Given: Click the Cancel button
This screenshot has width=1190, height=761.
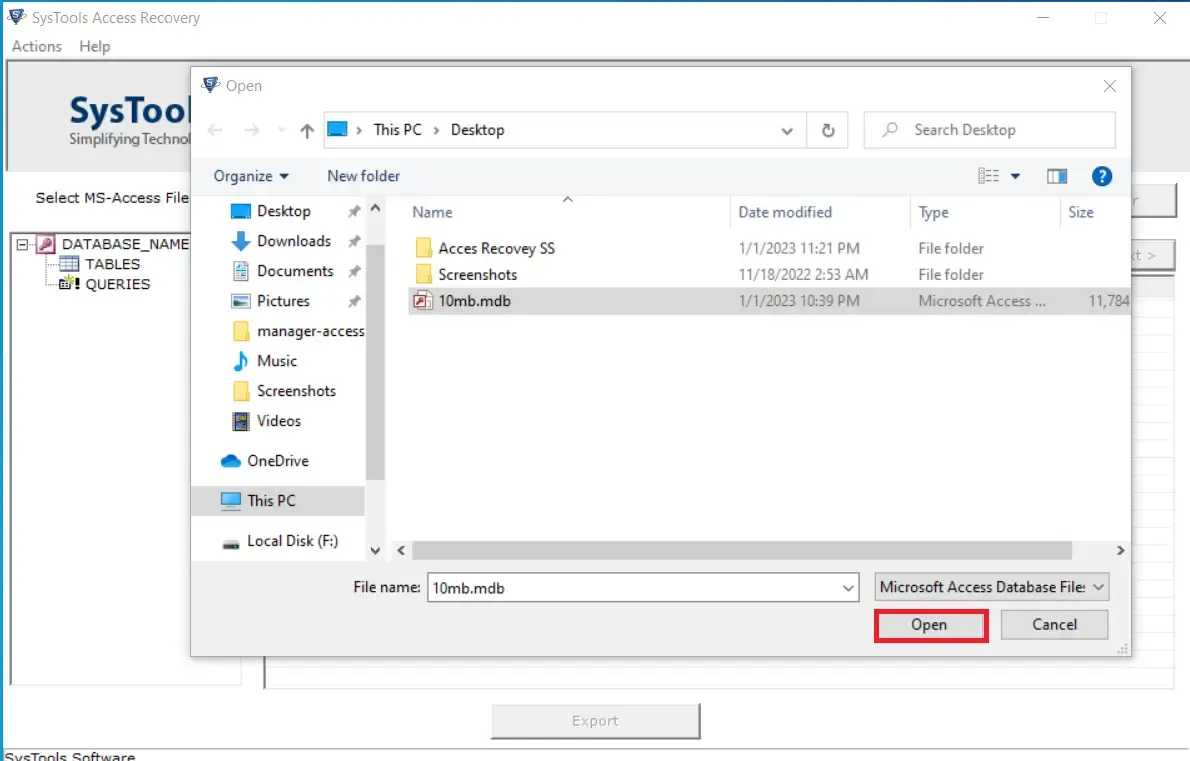Looking at the screenshot, I should 1054,625.
